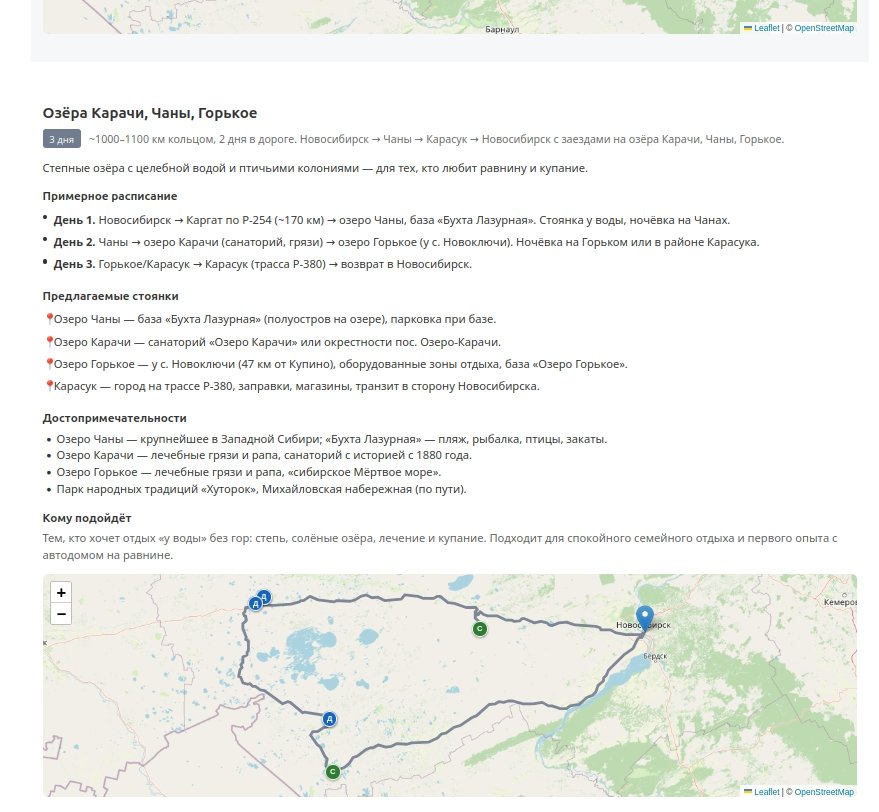Image resolution: width=879 pixels, height=812 pixels.
Task: Zoom out on the lakes route map
Action: [61, 614]
